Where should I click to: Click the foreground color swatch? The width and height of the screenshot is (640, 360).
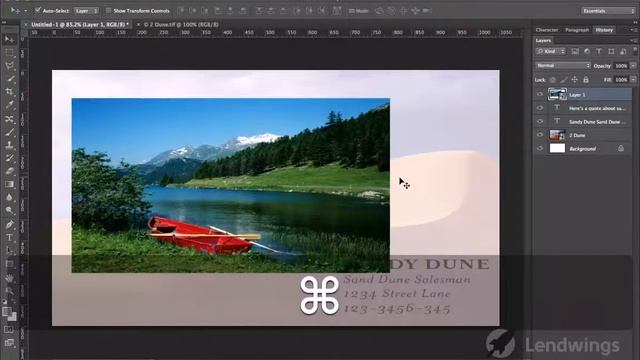(7, 311)
